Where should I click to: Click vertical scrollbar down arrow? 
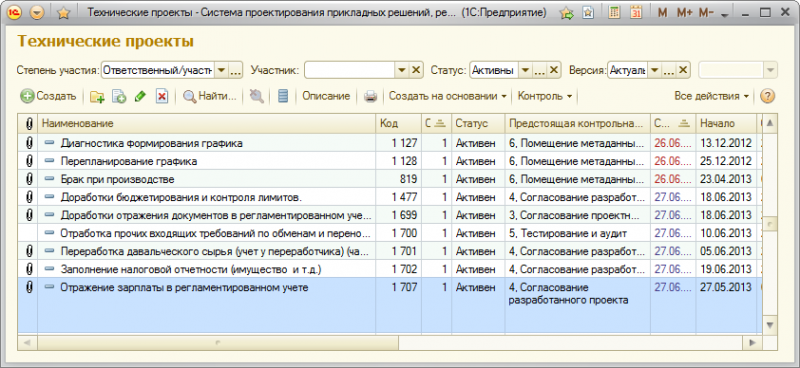pos(770,325)
